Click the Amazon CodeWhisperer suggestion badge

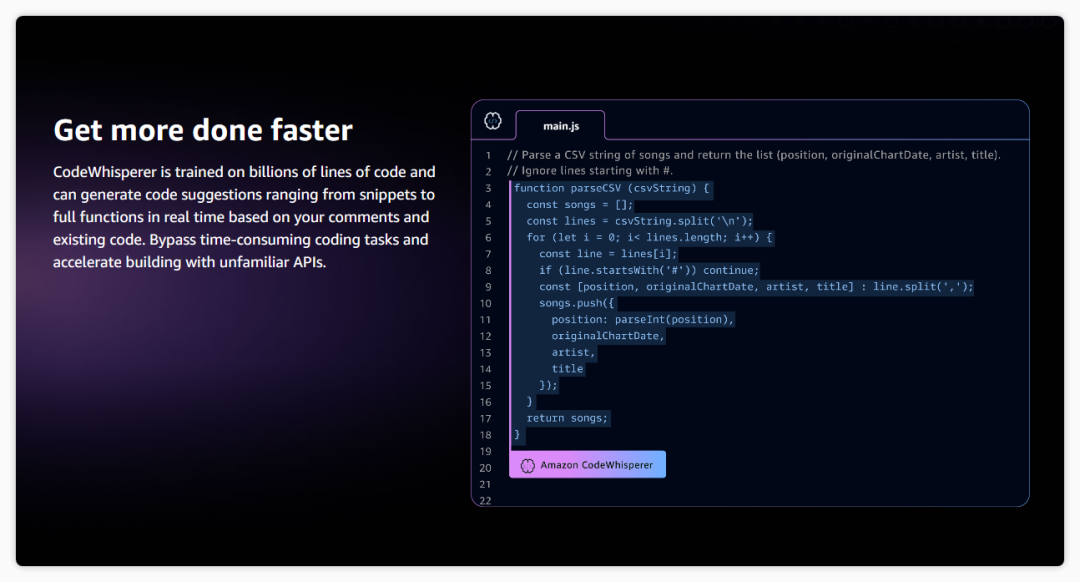[588, 464]
